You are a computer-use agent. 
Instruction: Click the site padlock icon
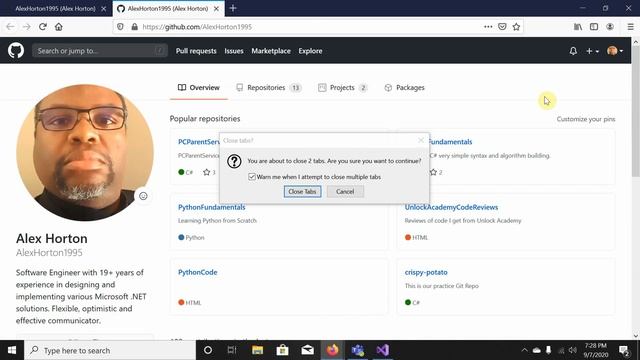tap(134, 27)
